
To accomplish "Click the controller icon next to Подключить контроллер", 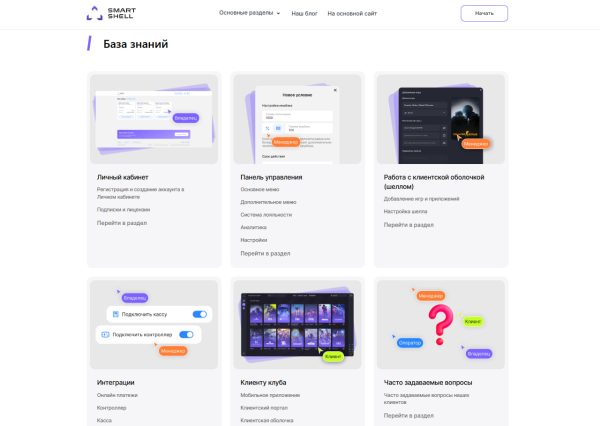I will click(x=105, y=335).
